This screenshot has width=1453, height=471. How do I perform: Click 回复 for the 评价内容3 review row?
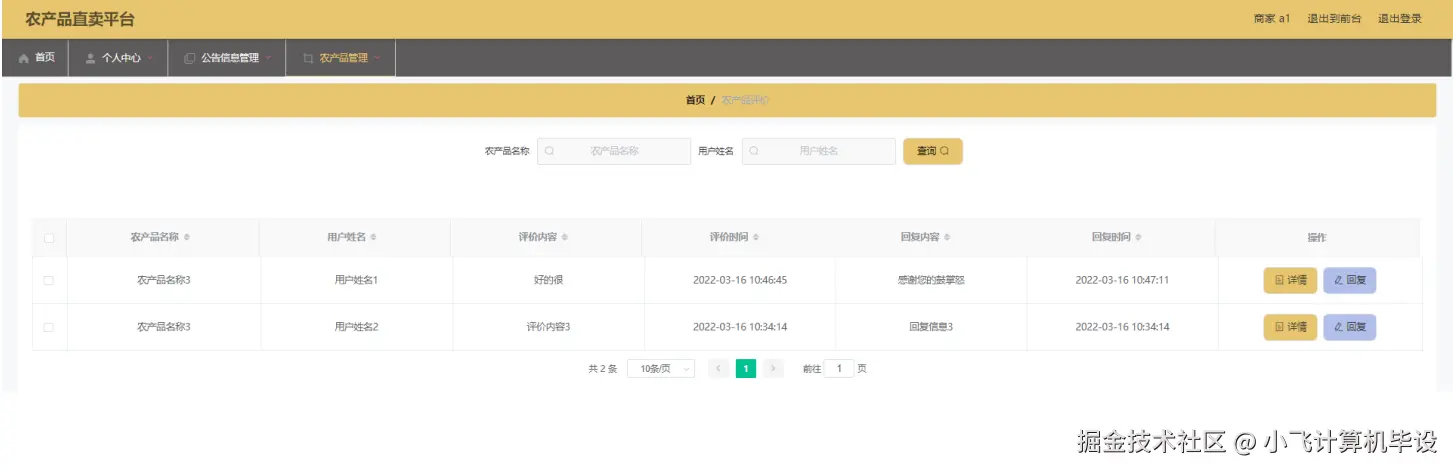[x=1350, y=327]
